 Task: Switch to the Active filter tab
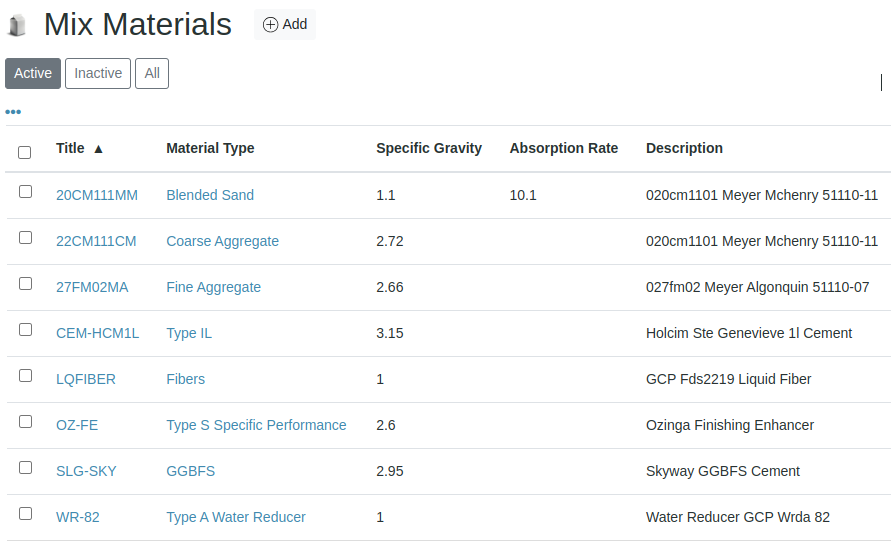[33, 73]
